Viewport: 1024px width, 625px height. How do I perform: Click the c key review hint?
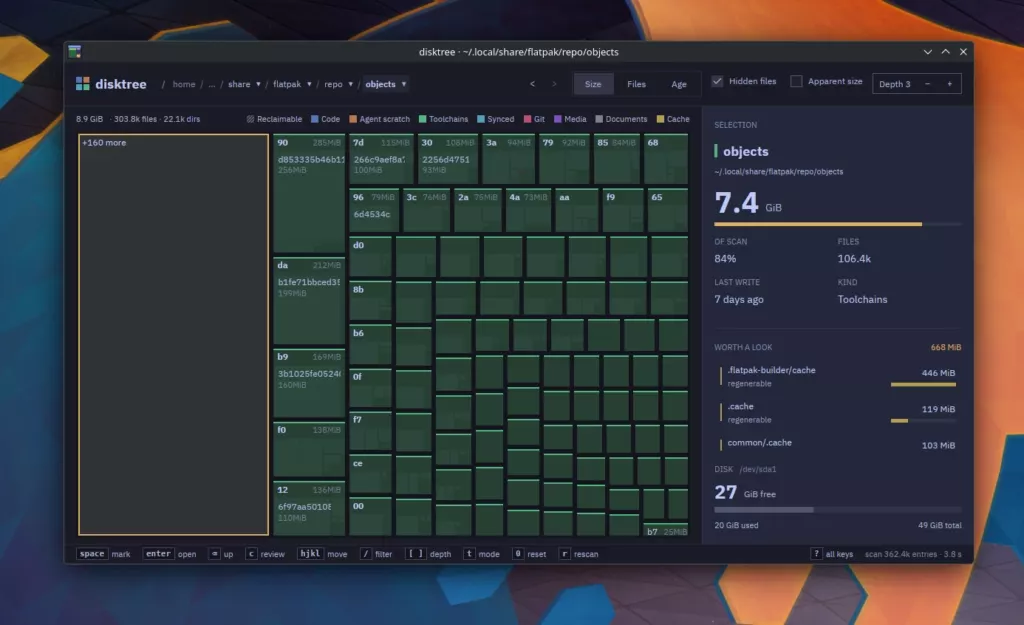click(265, 554)
